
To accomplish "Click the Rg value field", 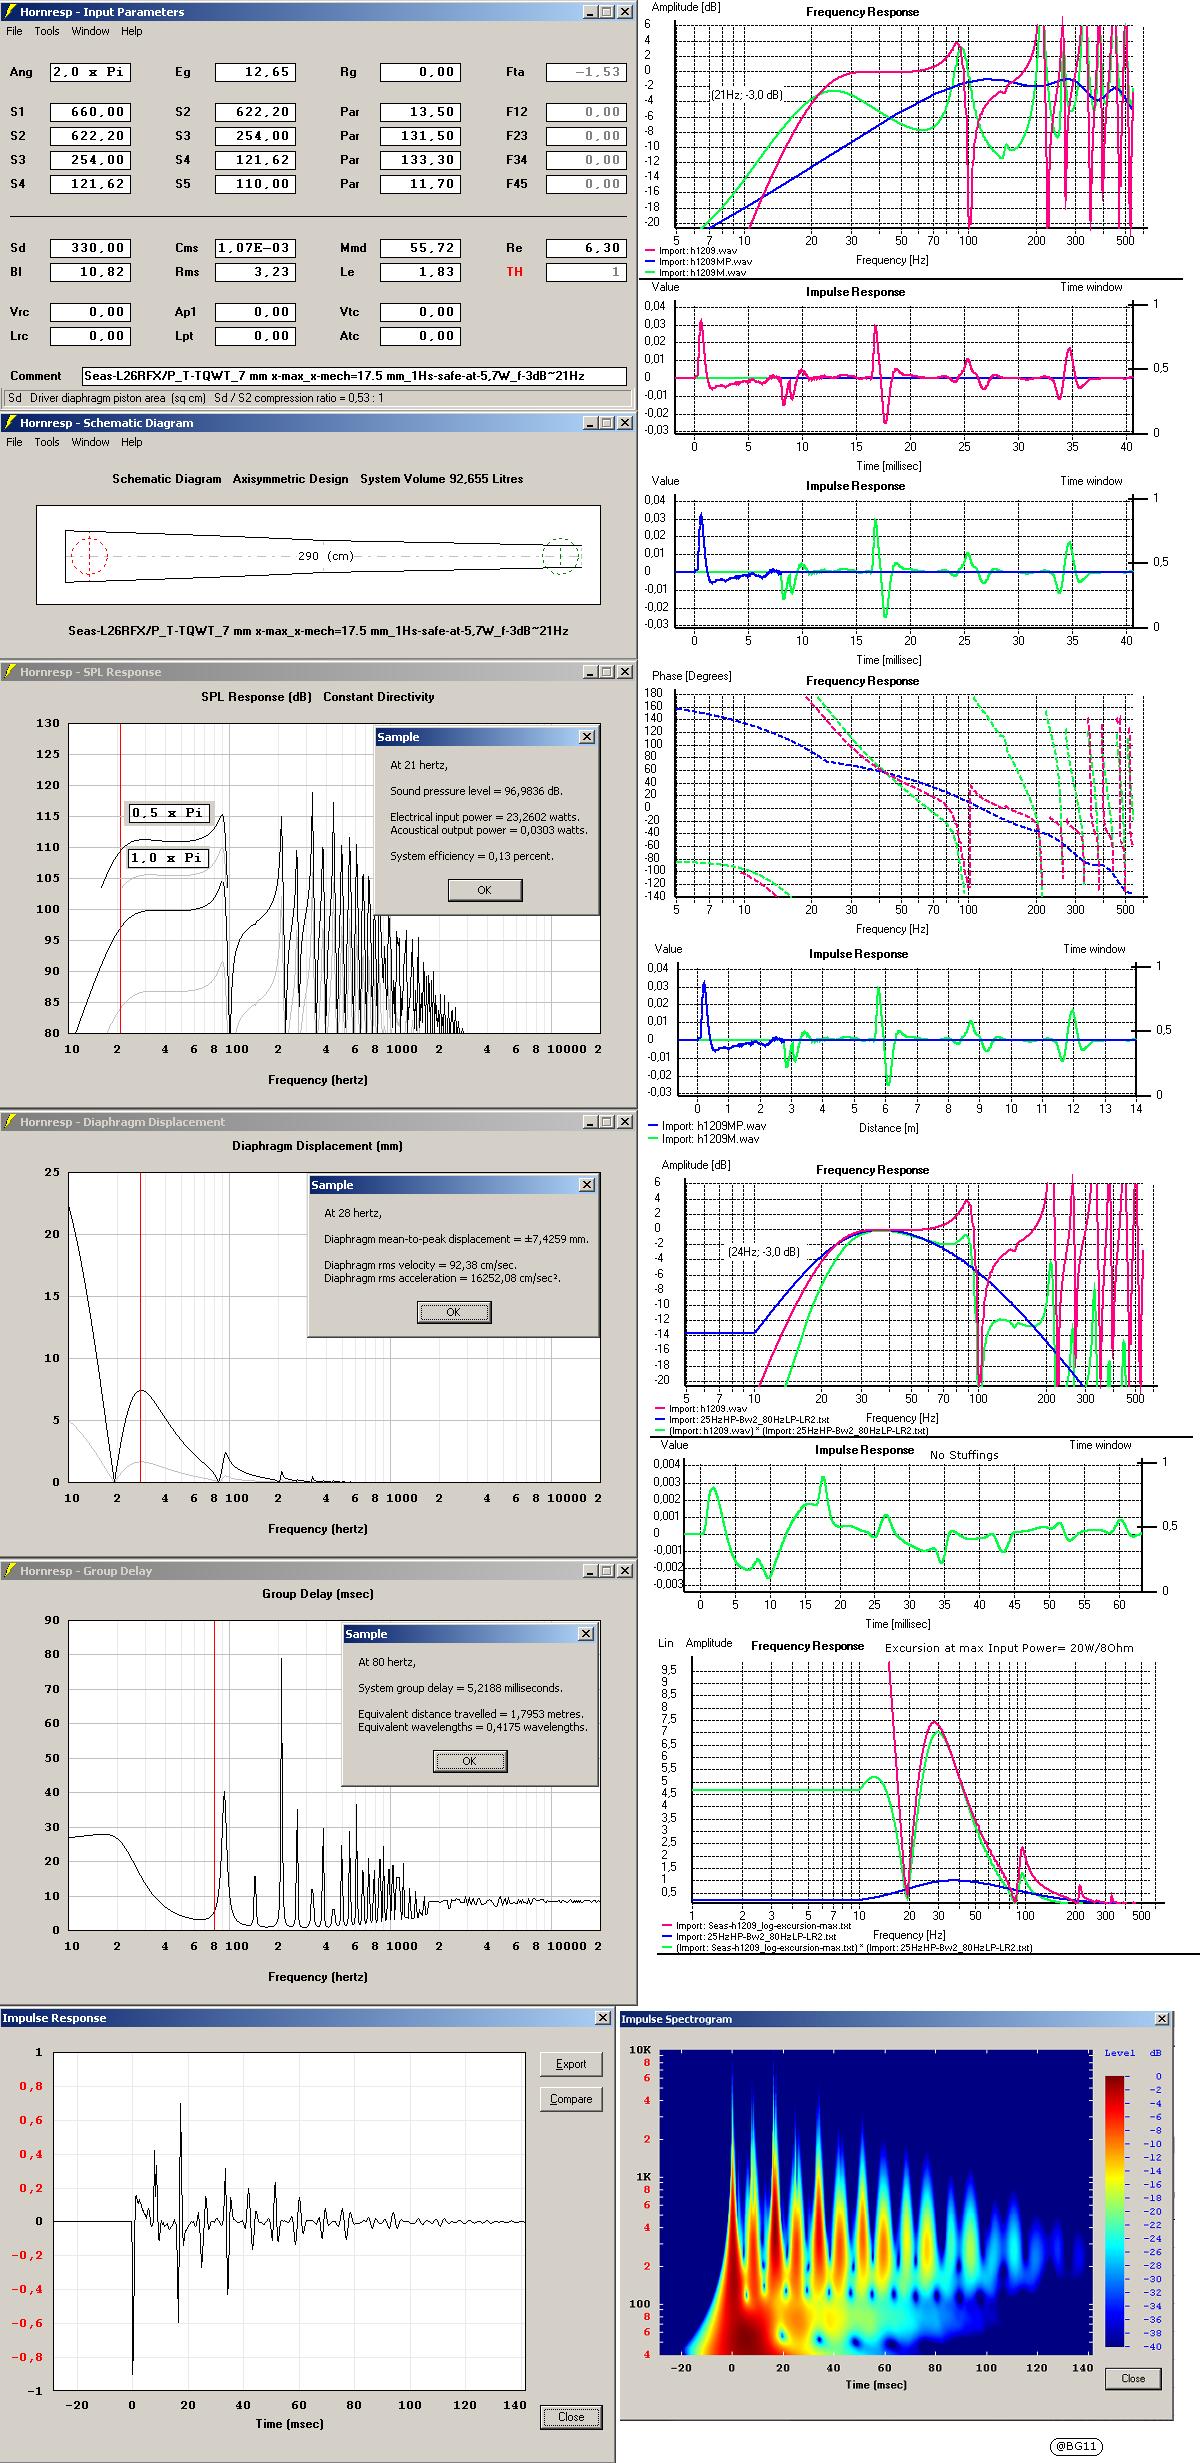I will [x=420, y=72].
